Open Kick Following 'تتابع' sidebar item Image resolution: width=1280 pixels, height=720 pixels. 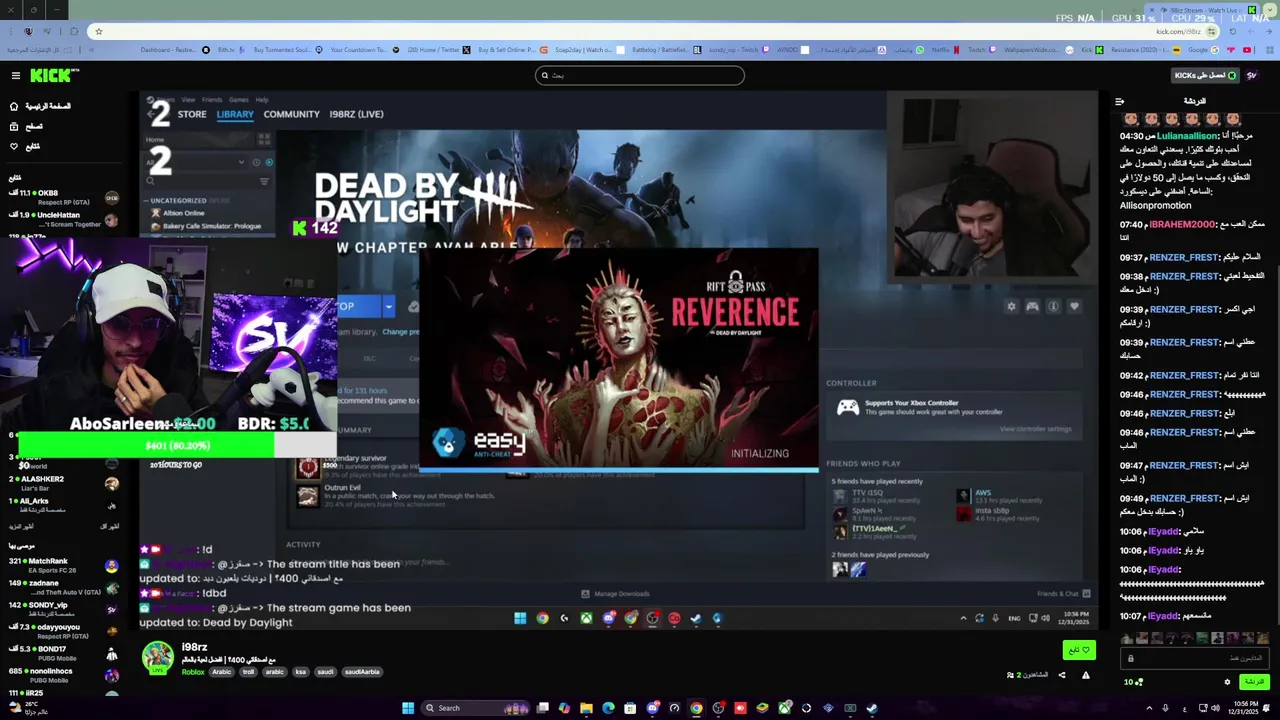25,146
